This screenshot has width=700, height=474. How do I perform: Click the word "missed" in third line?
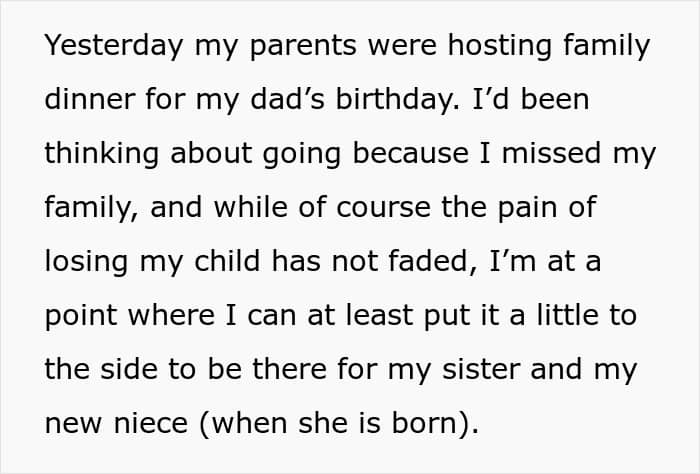pyautogui.click(x=552, y=153)
